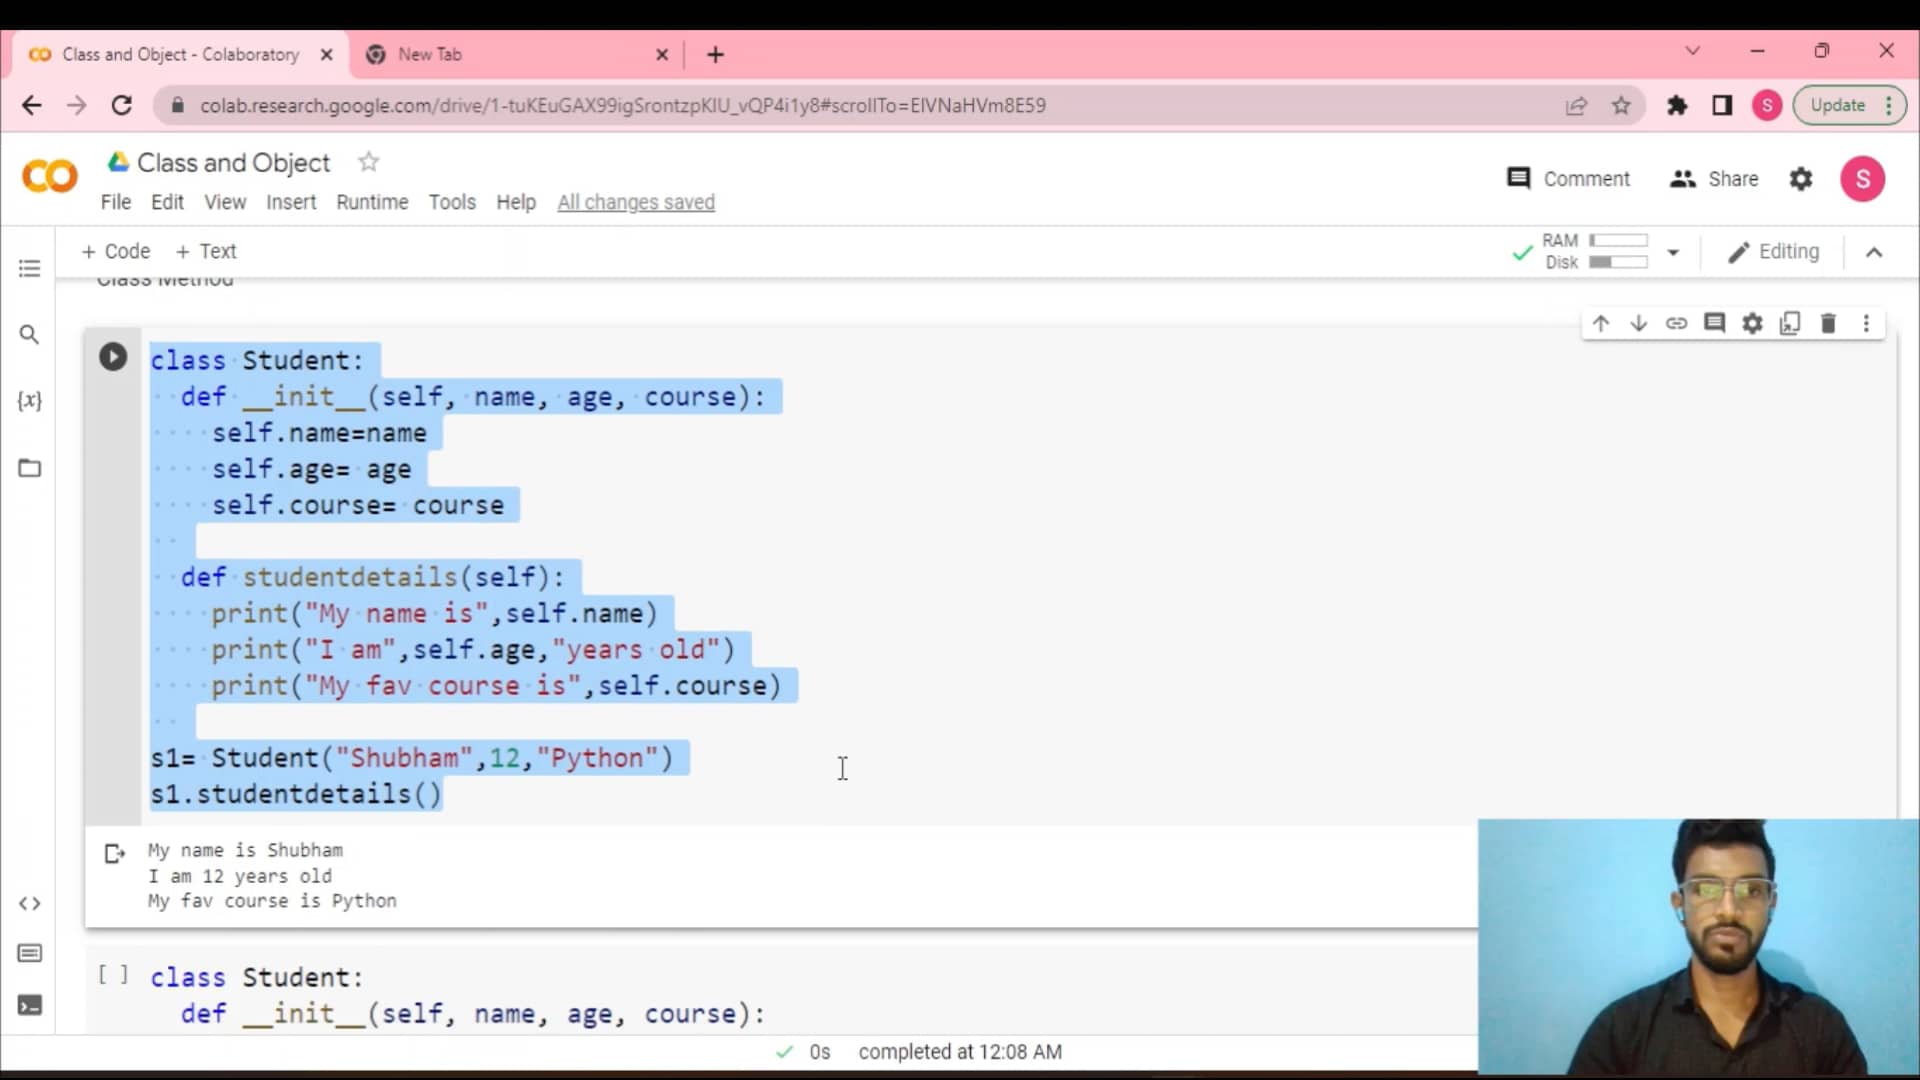This screenshot has width=1920, height=1080.
Task: Open the terminal icon in sidebar
Action: click(29, 1005)
